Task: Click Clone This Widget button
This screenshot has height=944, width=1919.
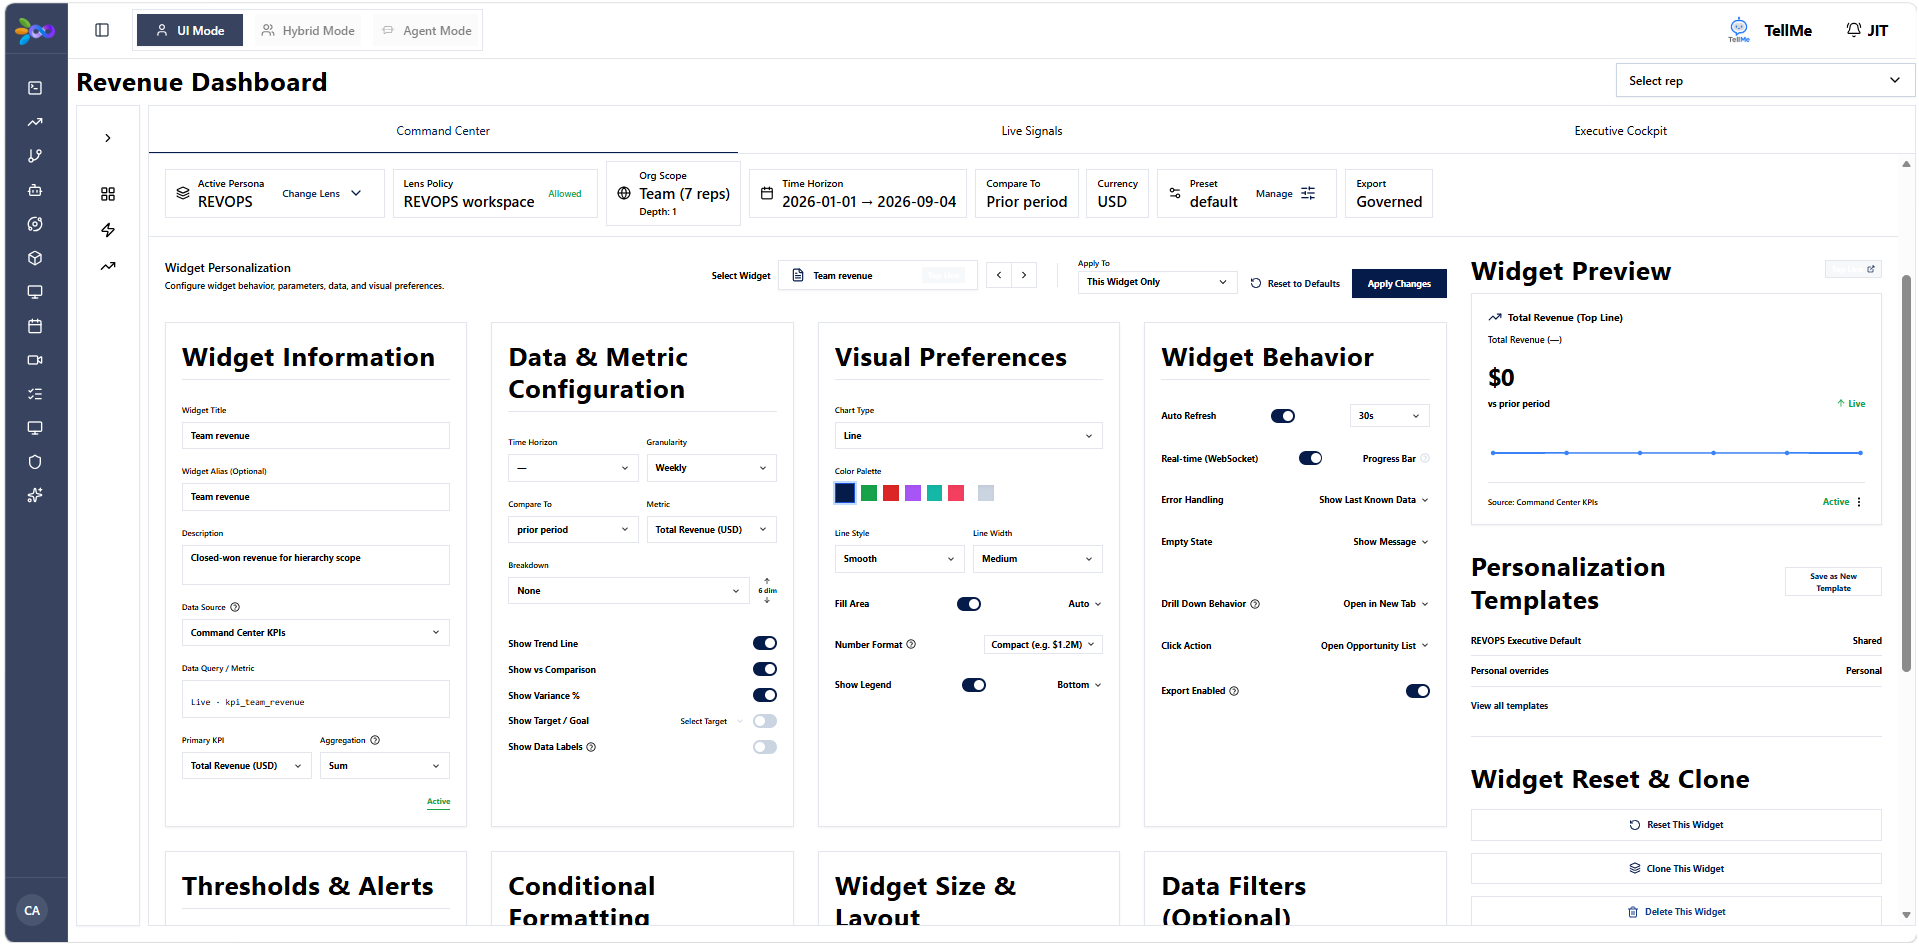Action: [x=1676, y=869]
